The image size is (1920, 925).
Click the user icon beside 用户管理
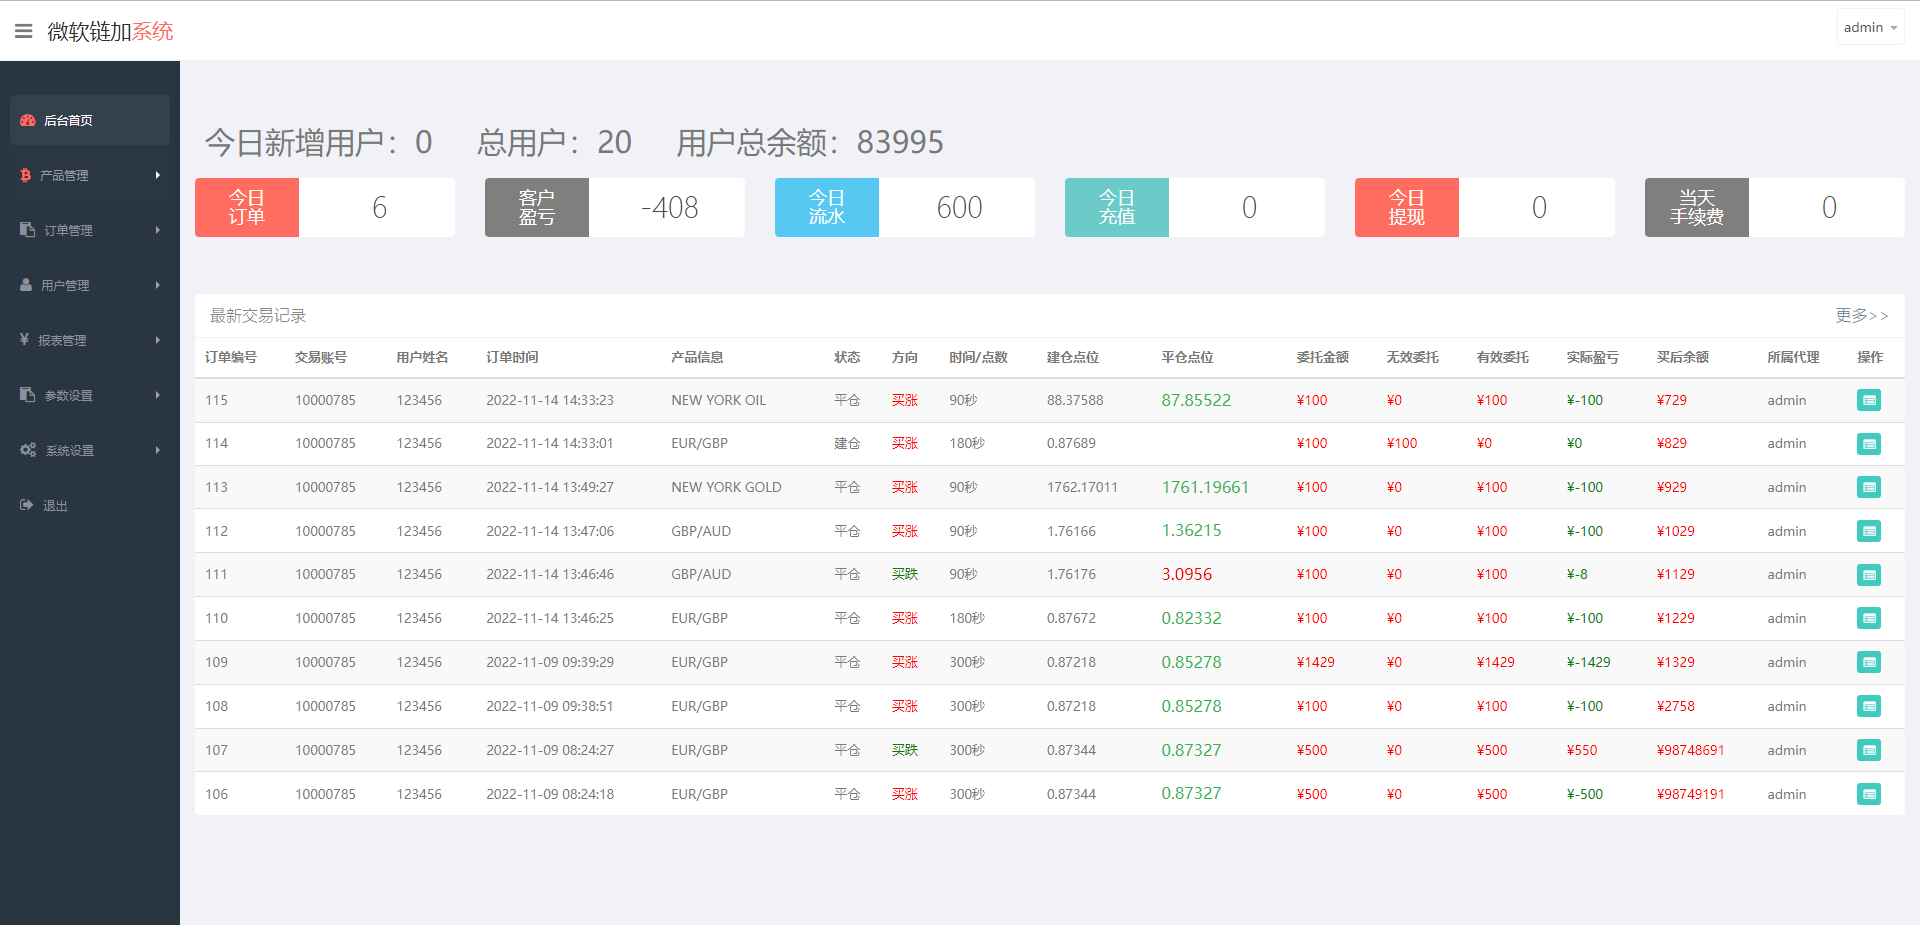[27, 285]
